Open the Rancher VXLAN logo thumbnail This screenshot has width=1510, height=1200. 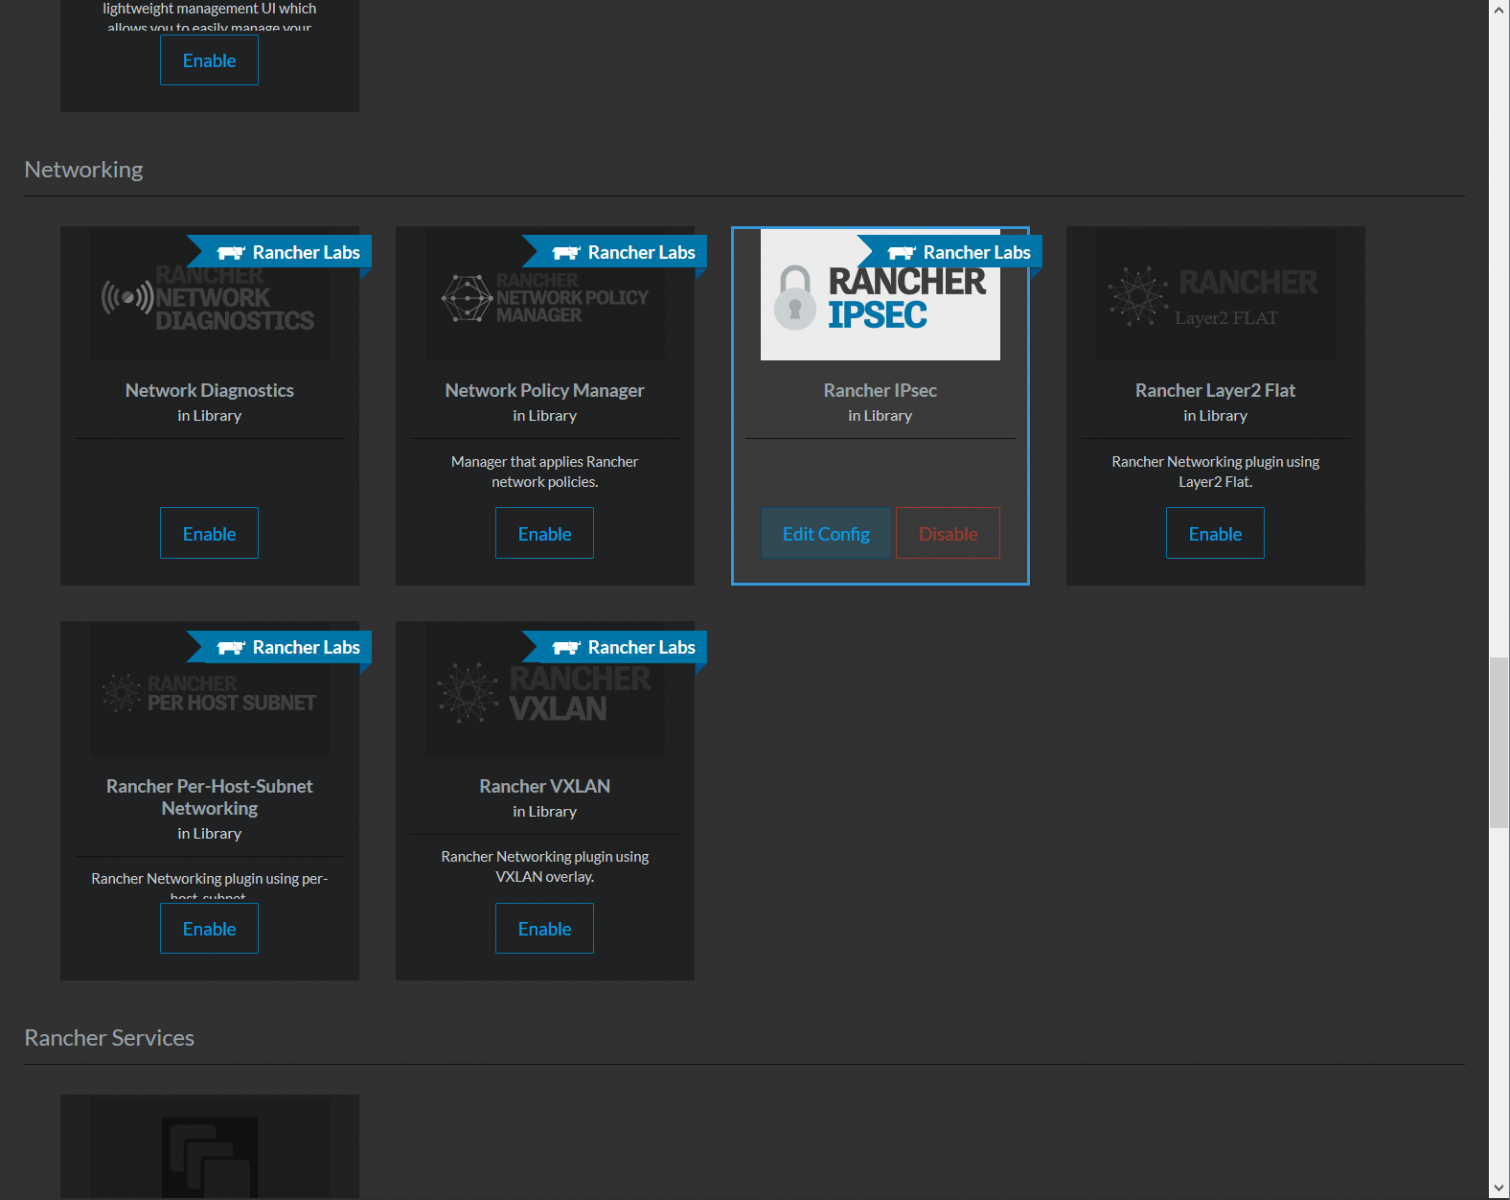tap(545, 690)
